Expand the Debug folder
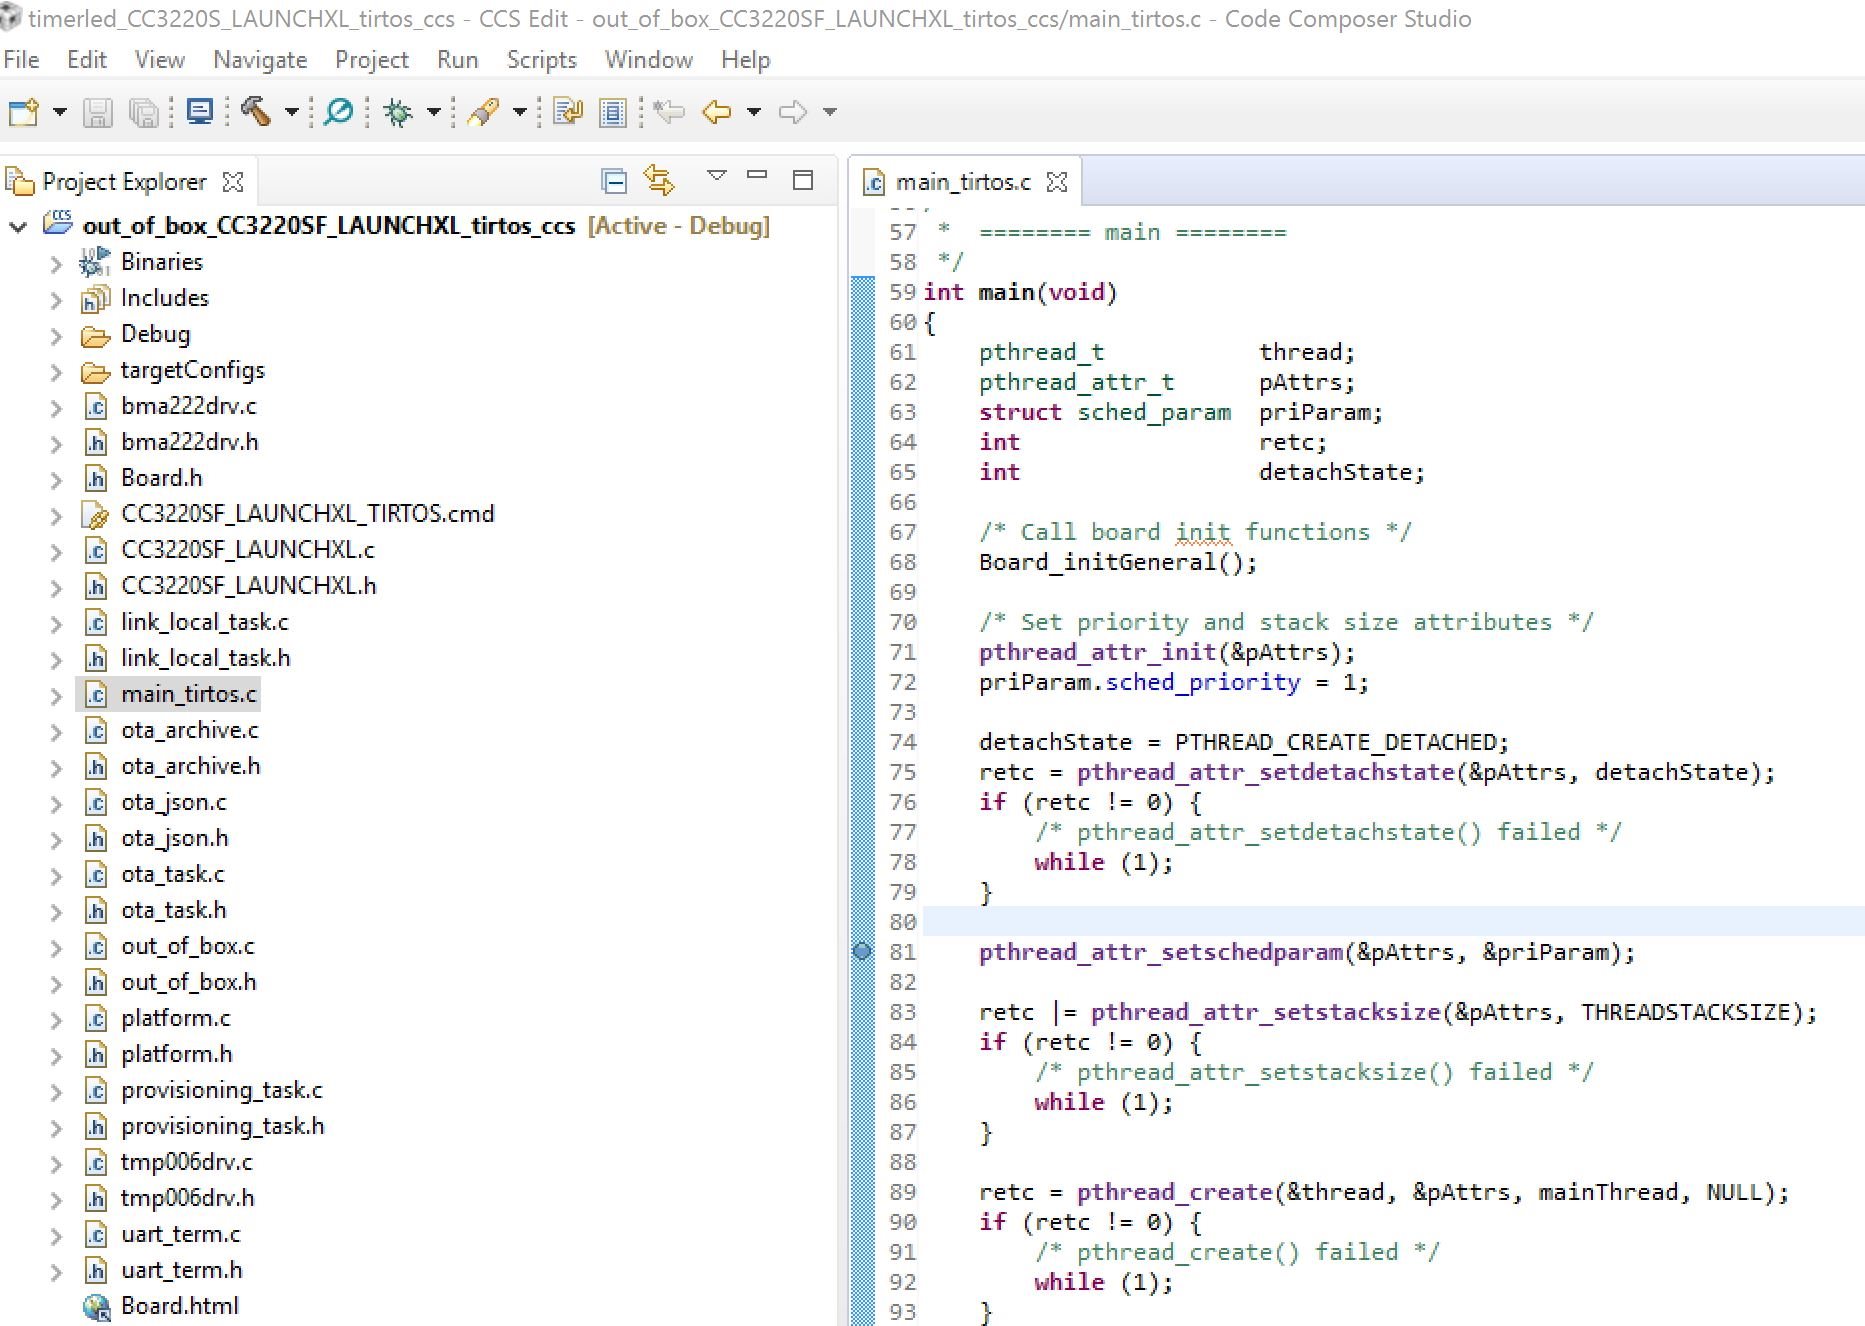Viewport: 1865px width, 1326px height. tap(57, 336)
